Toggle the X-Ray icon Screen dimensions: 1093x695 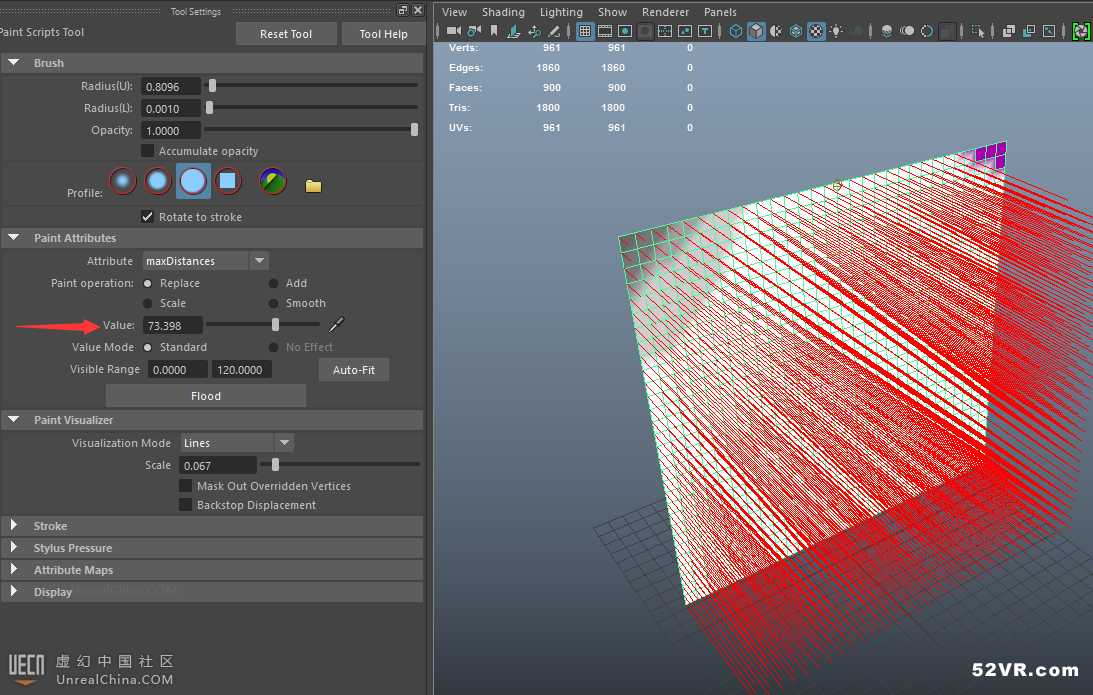click(x=1009, y=31)
